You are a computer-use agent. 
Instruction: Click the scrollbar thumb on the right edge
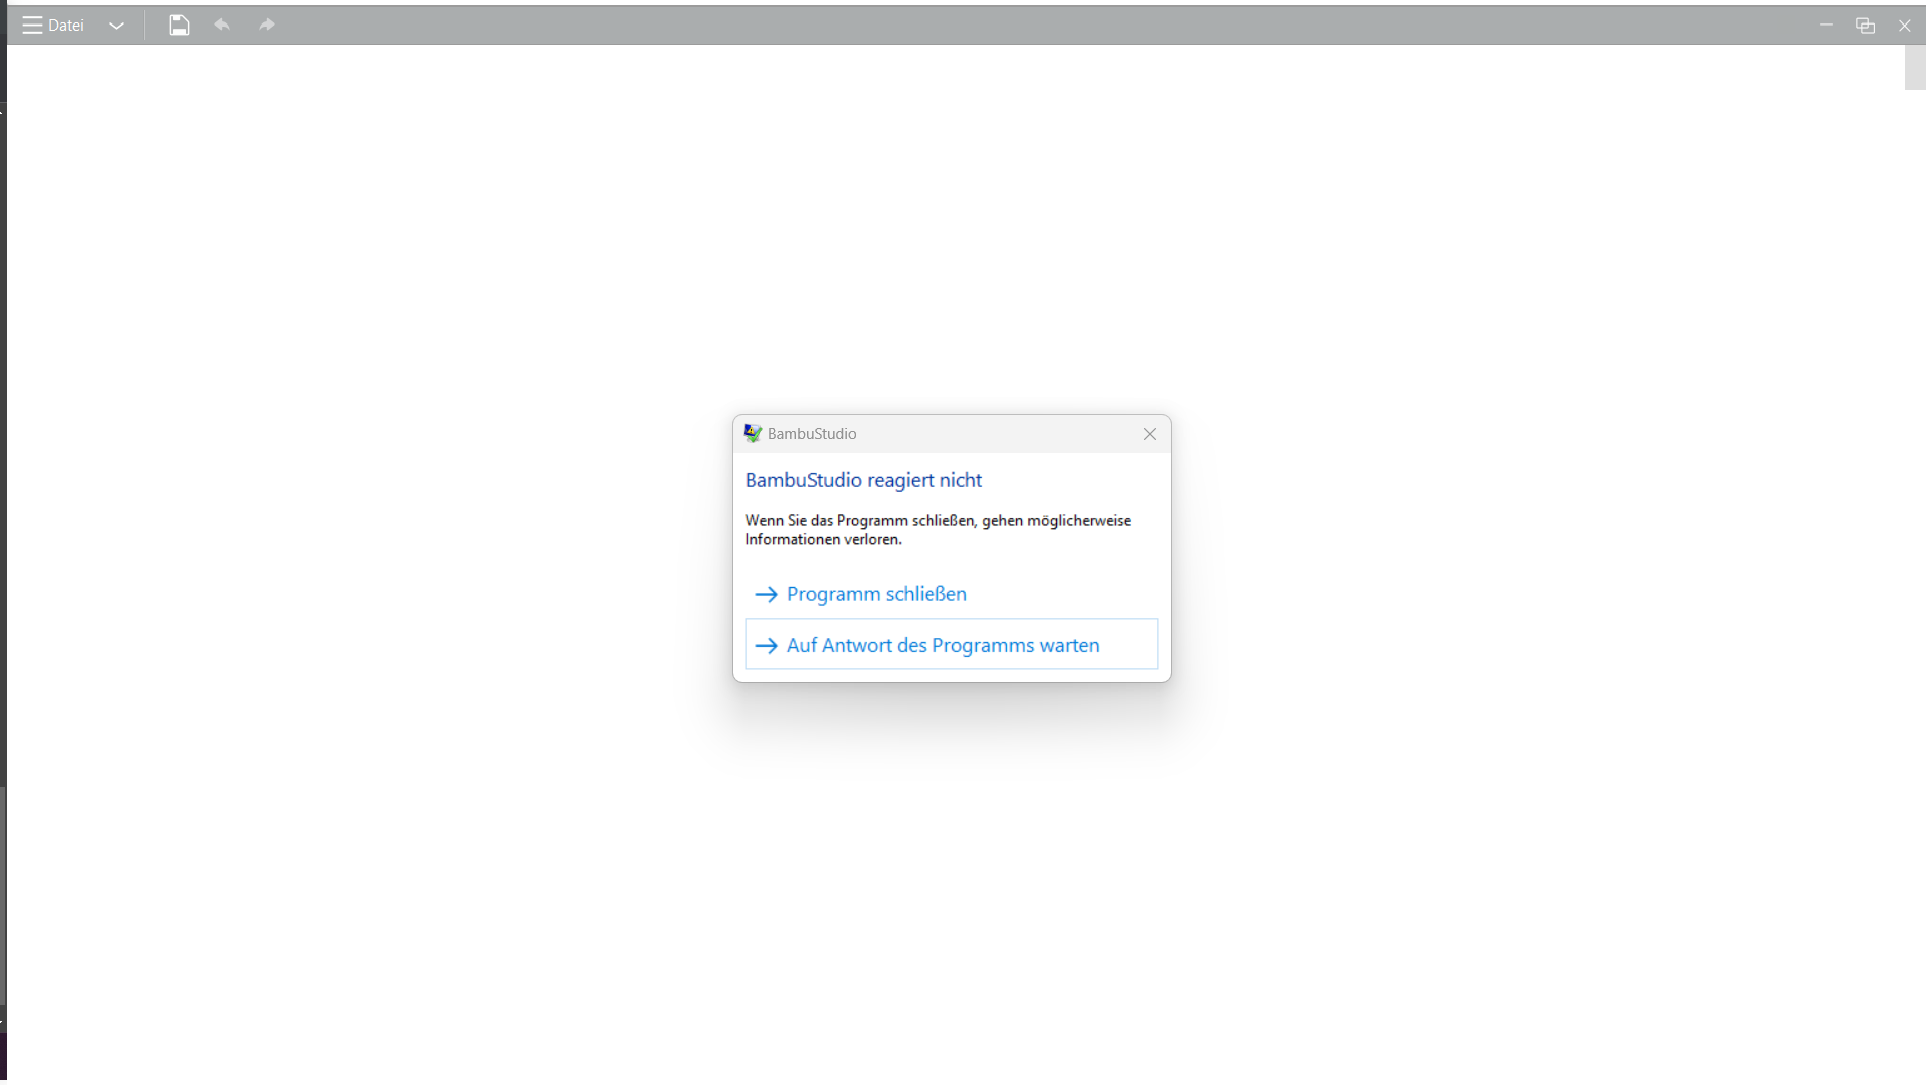(1915, 68)
